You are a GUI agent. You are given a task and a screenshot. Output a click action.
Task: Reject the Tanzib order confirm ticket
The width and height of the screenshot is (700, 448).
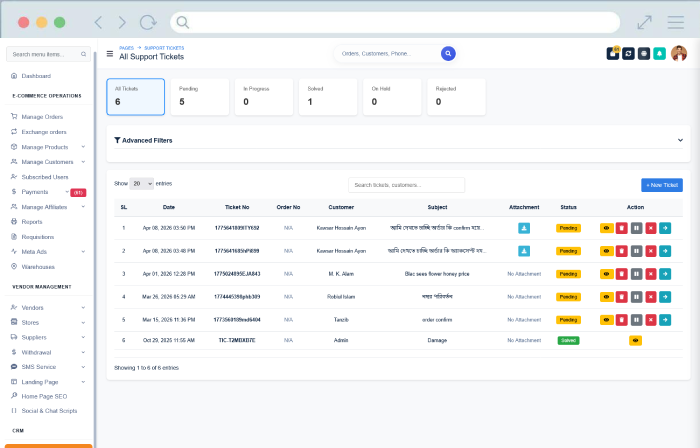pyautogui.click(x=650, y=319)
